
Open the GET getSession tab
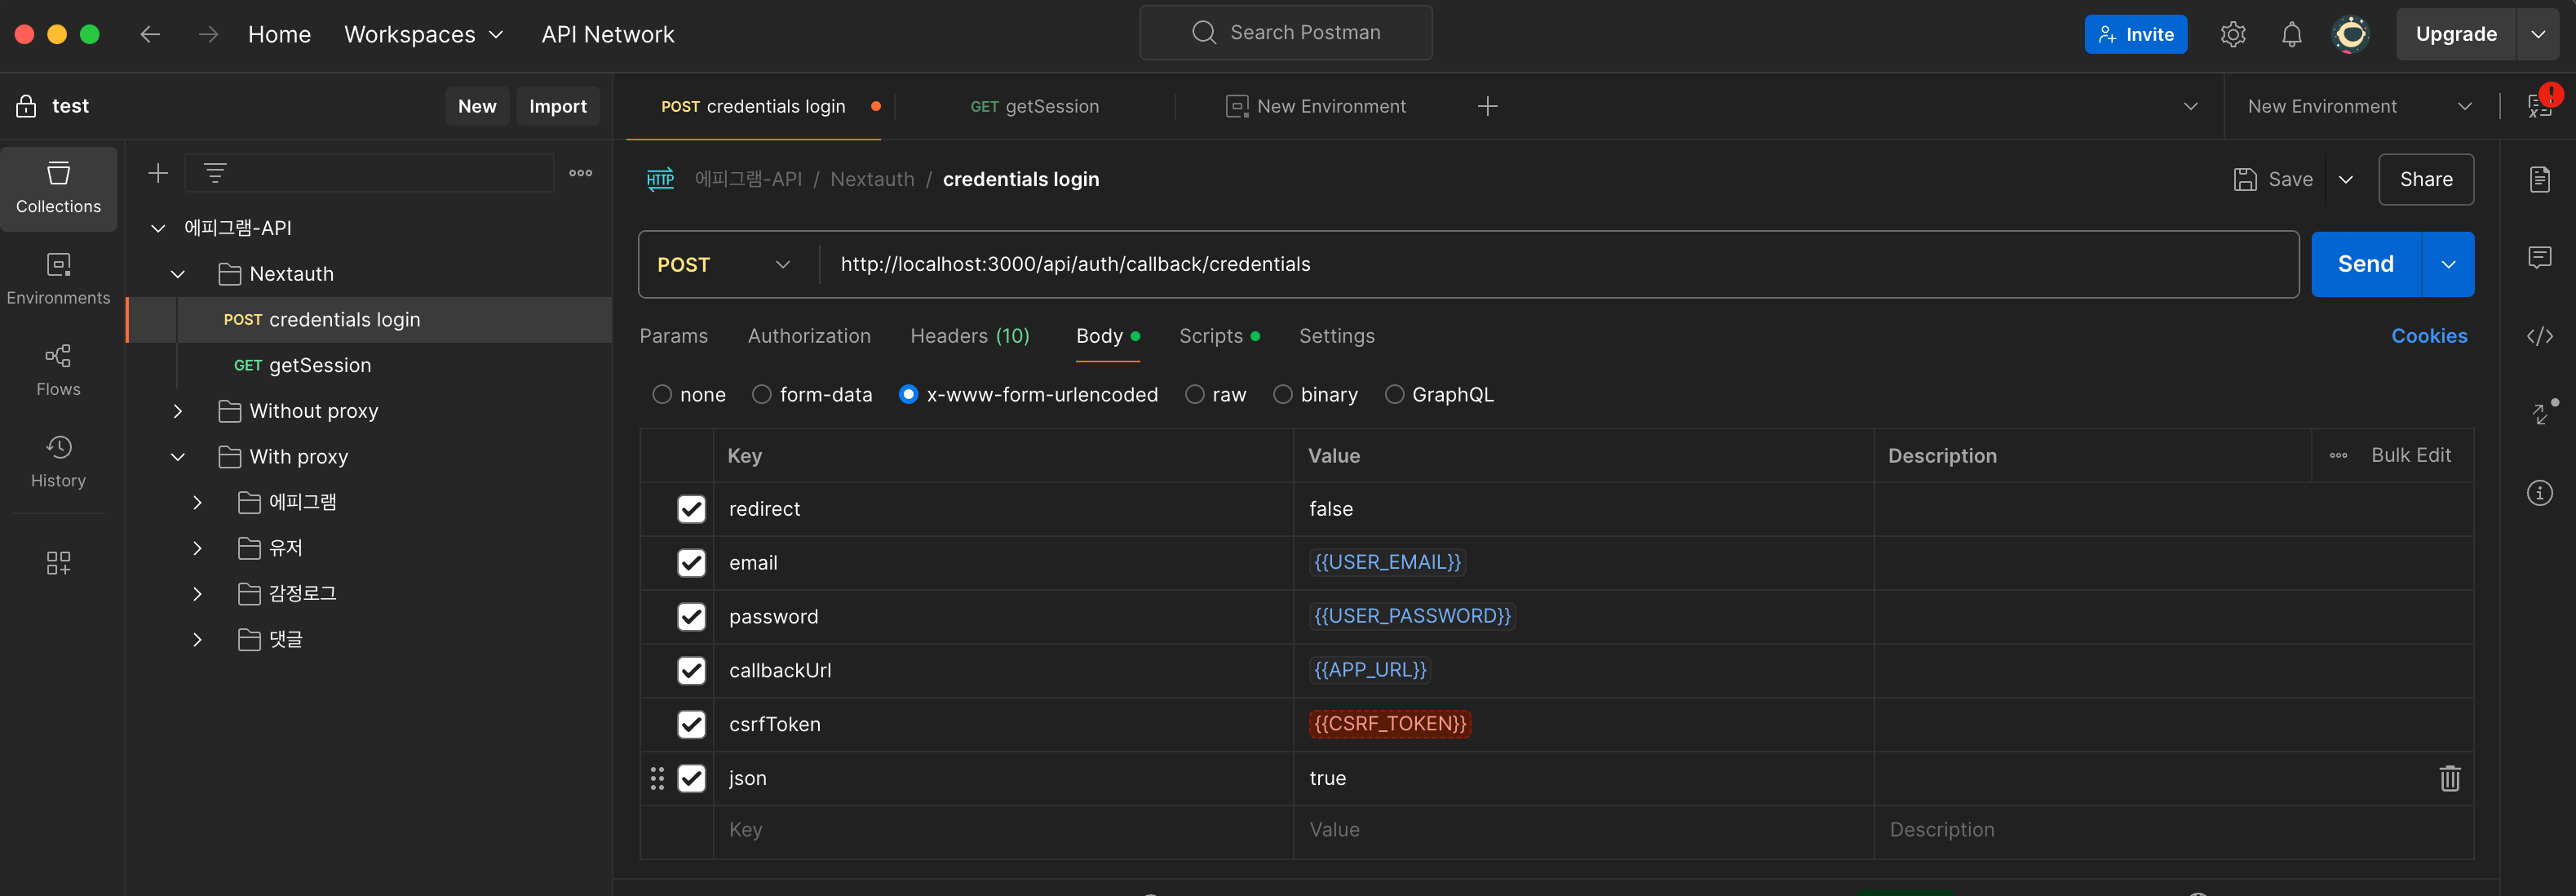pyautogui.click(x=1034, y=106)
